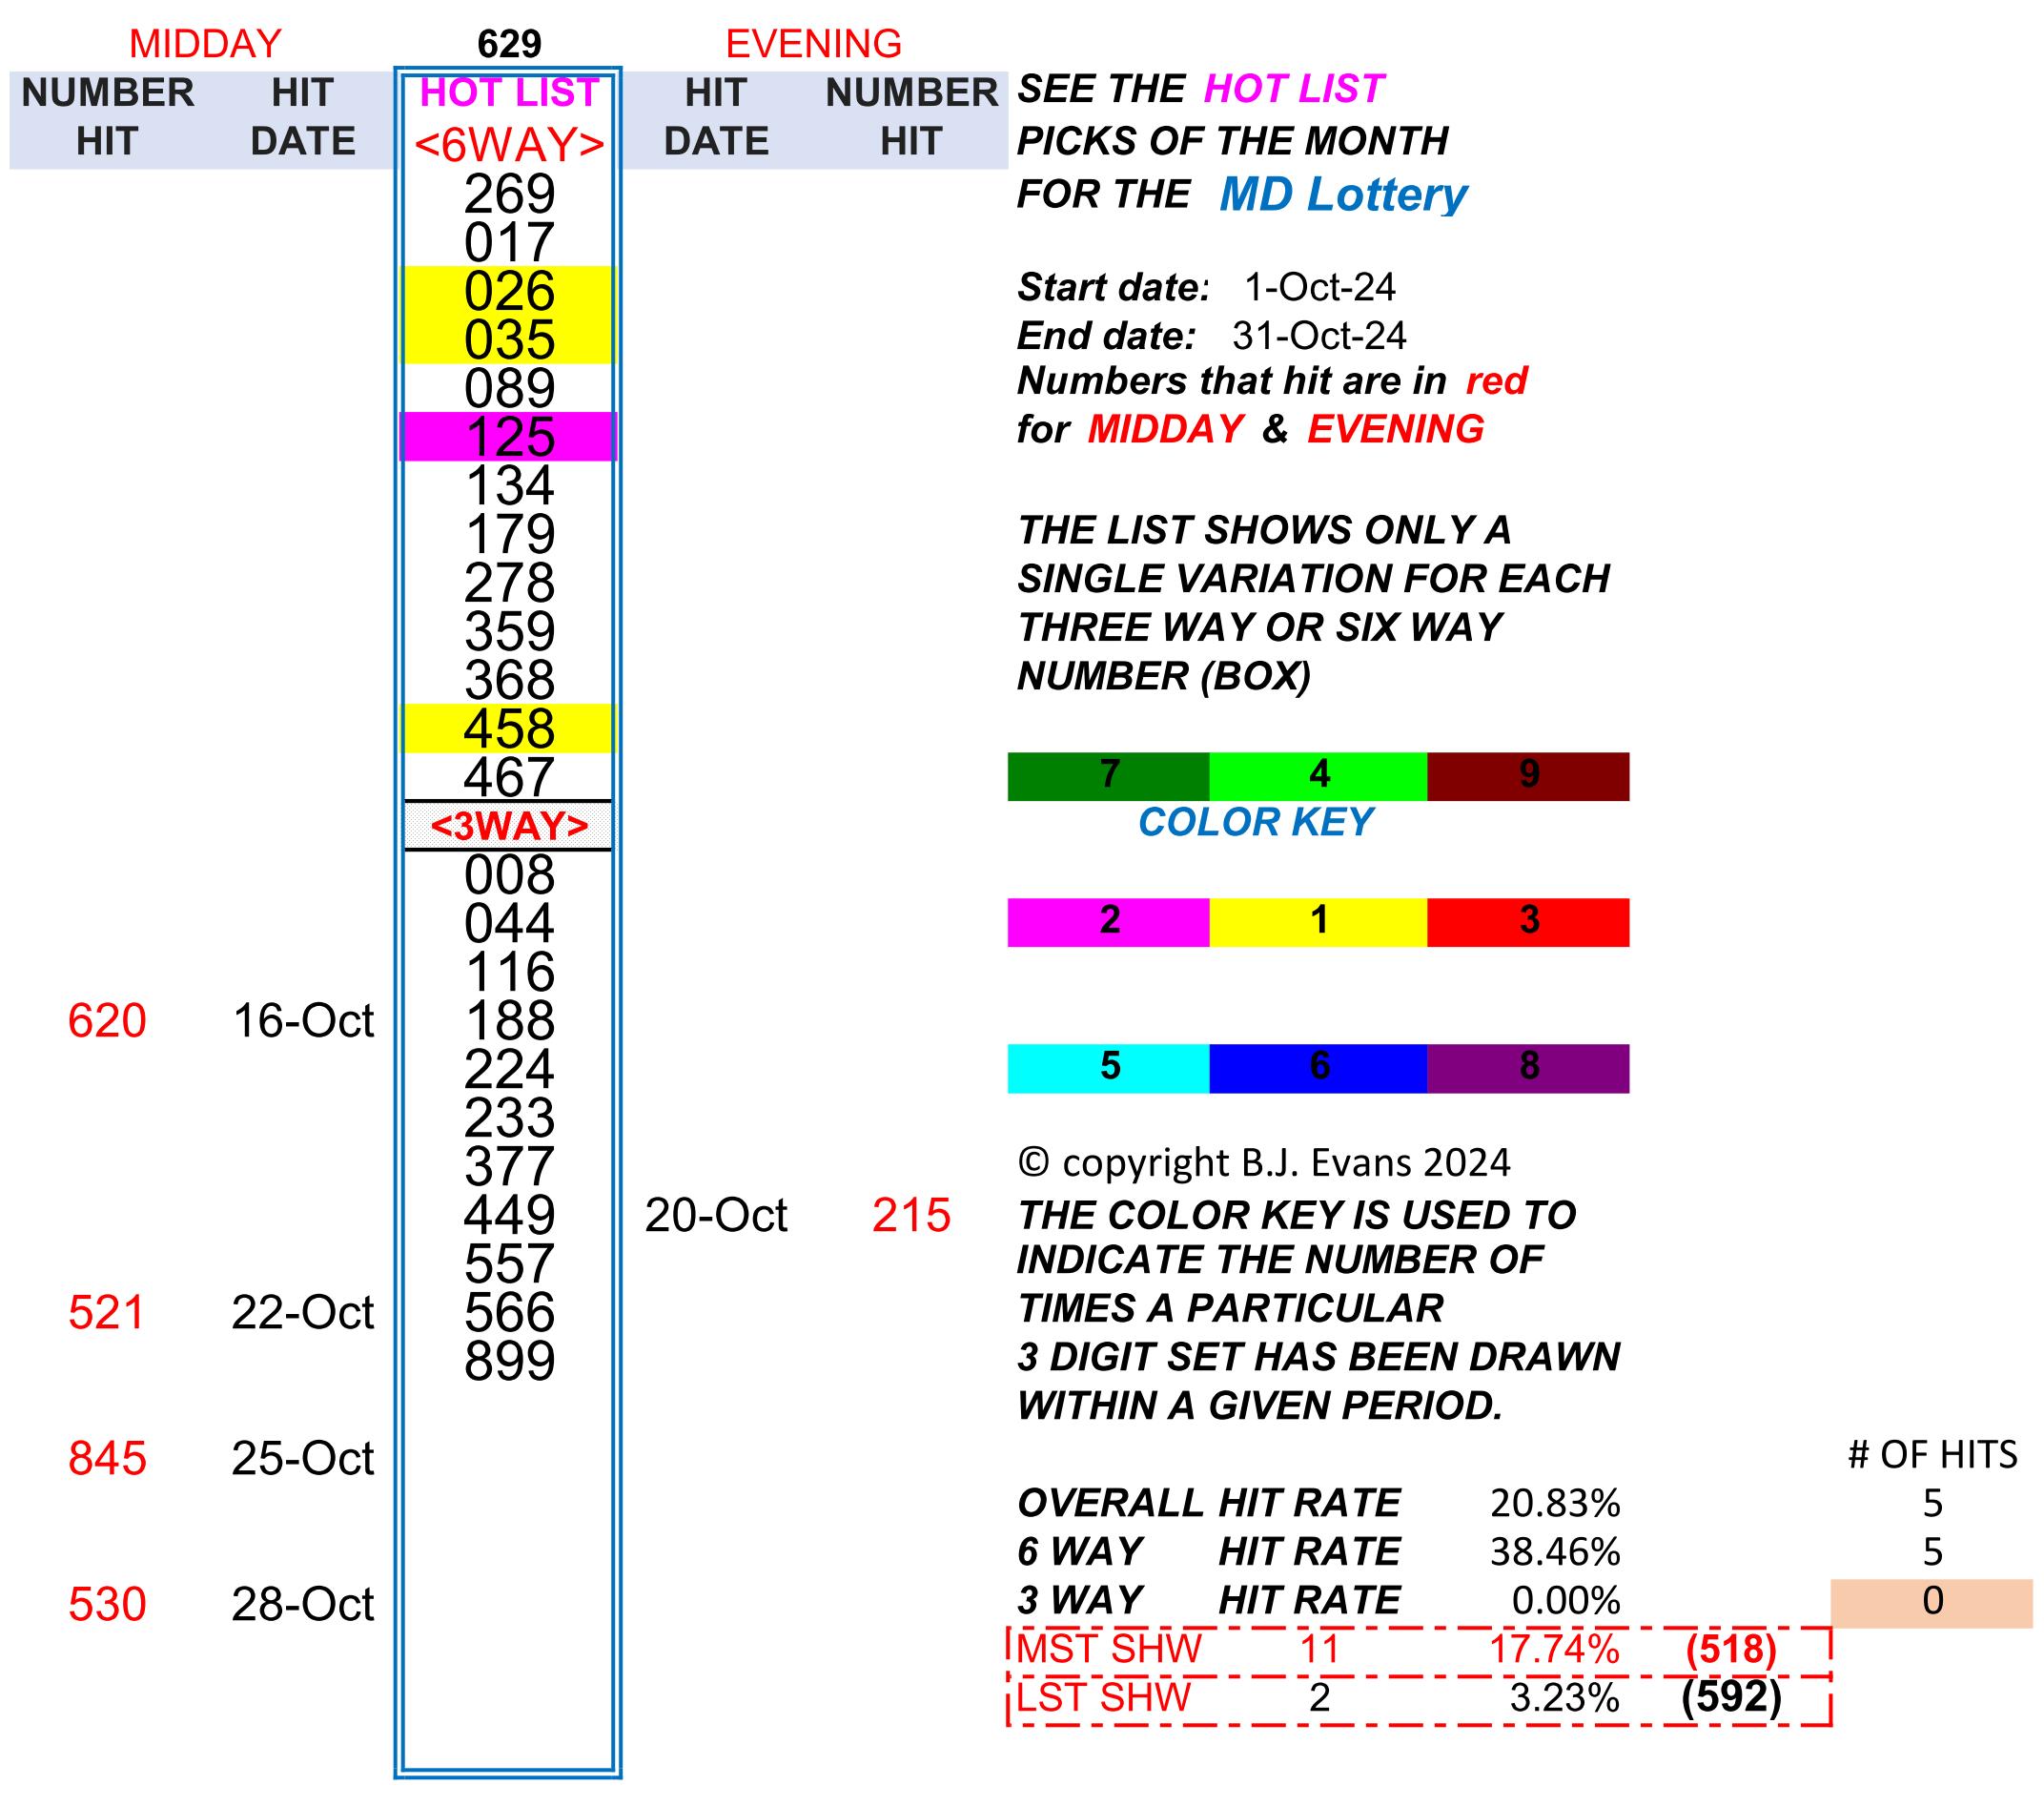Select the yellow swatch labeled 1
This screenshot has width=2044, height=1806.
(x=1318, y=922)
